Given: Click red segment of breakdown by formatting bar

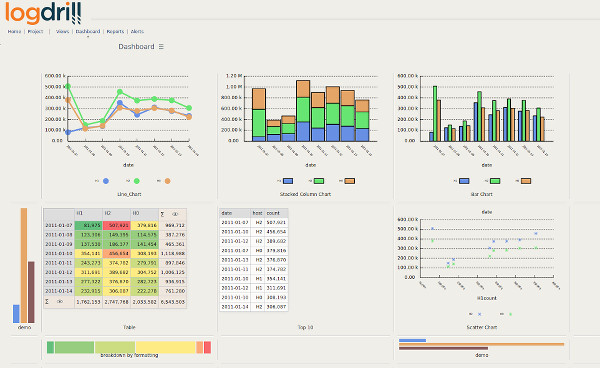Looking at the screenshot, I should [x=207, y=347].
